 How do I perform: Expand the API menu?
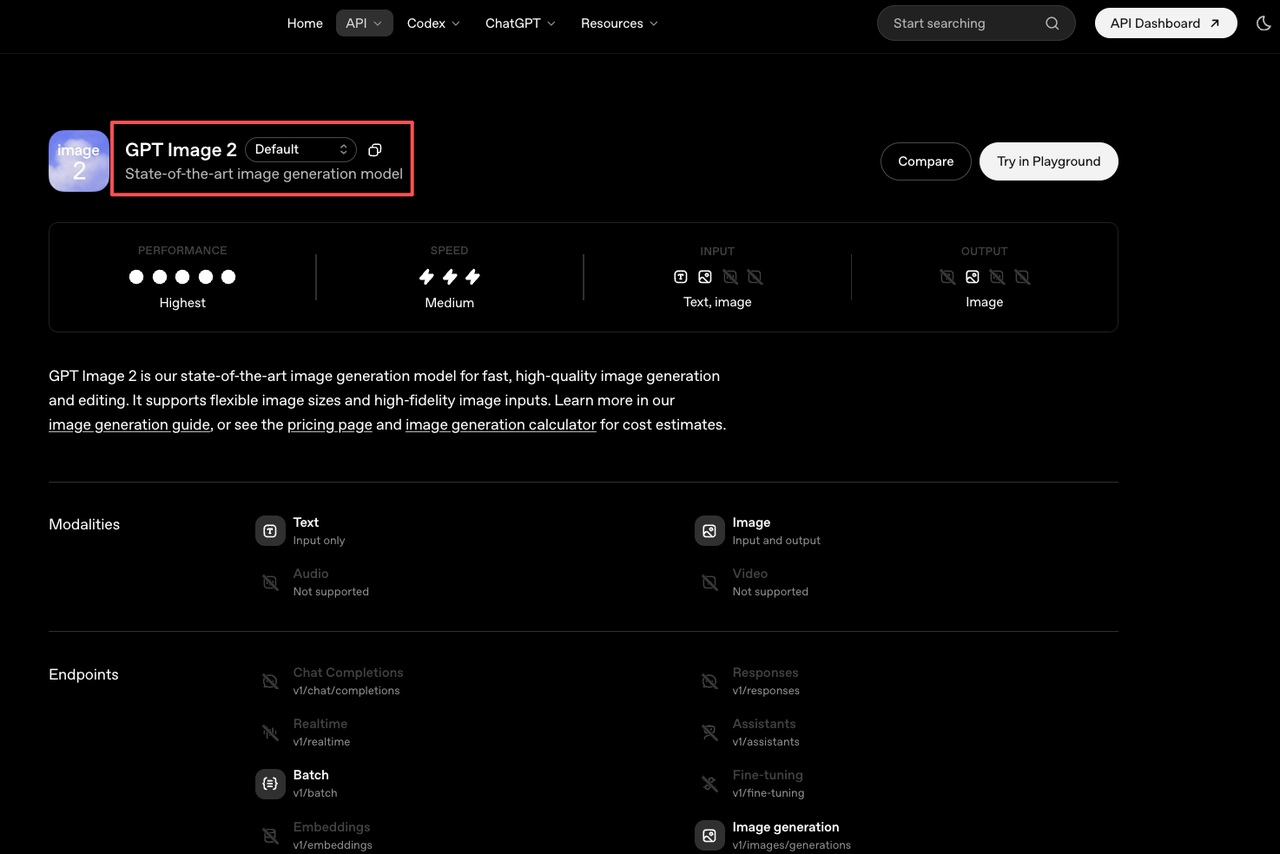(x=364, y=23)
